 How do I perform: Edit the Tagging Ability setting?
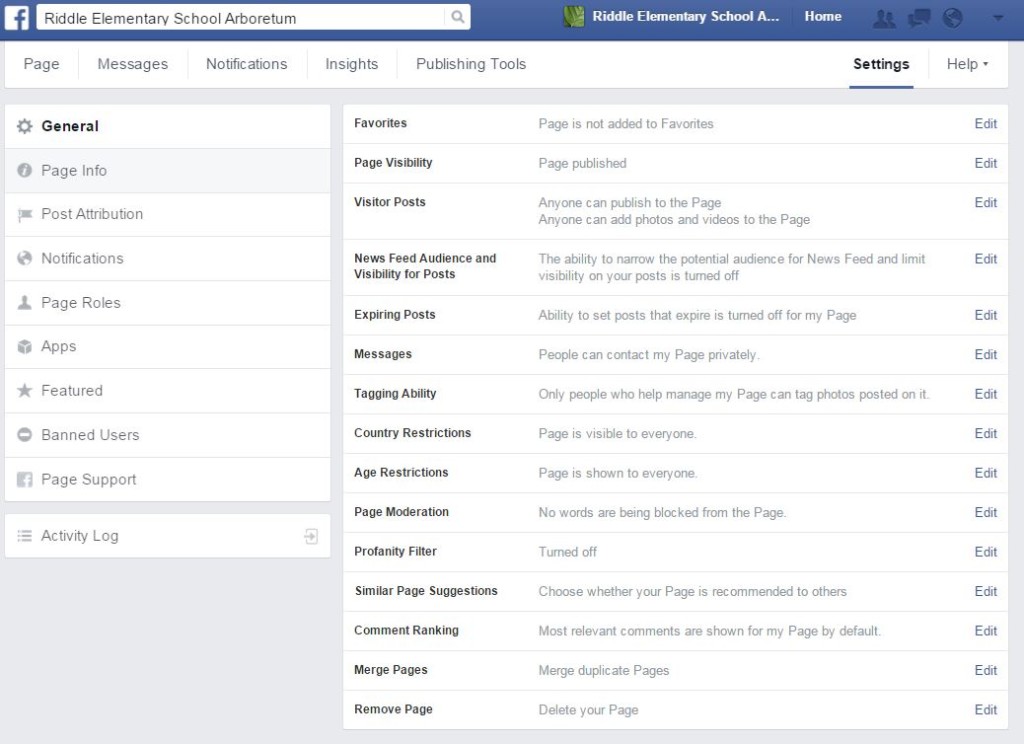point(985,394)
